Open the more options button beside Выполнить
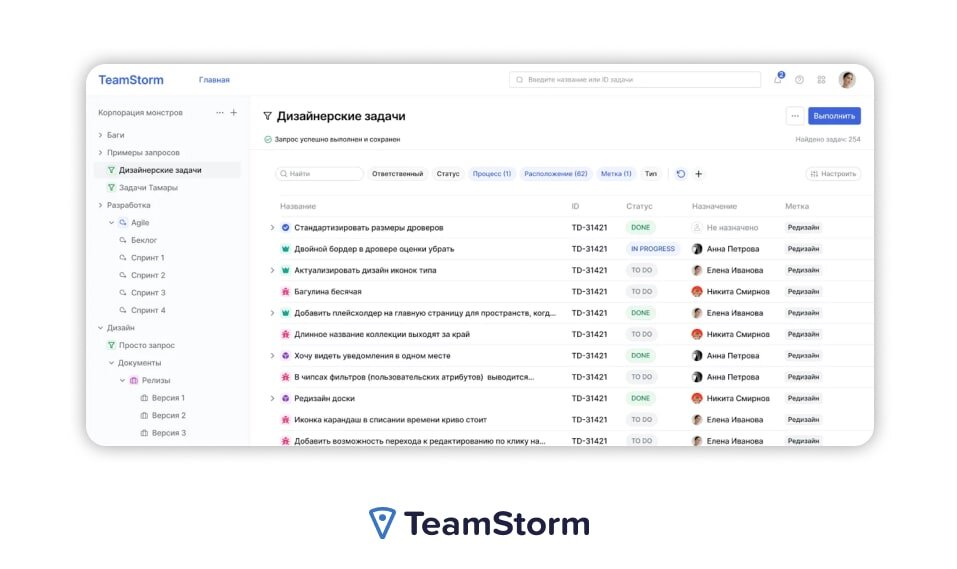The height and width of the screenshot is (569, 957). [x=795, y=116]
